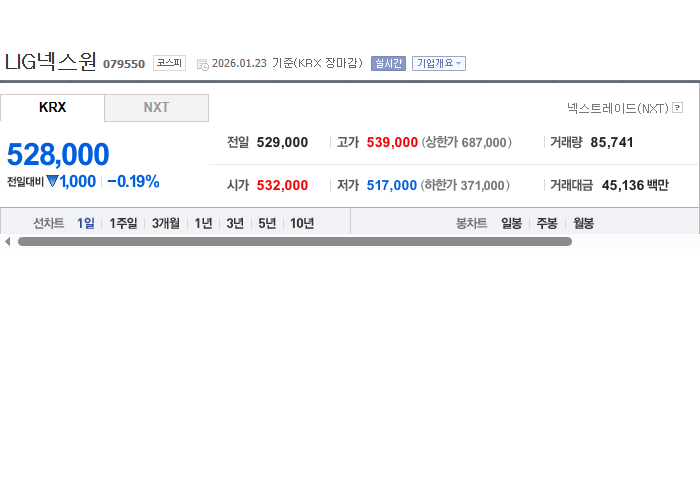This screenshot has height=490, width=700.
Task: Click the calendar clock icon beside date
Action: coord(203,64)
